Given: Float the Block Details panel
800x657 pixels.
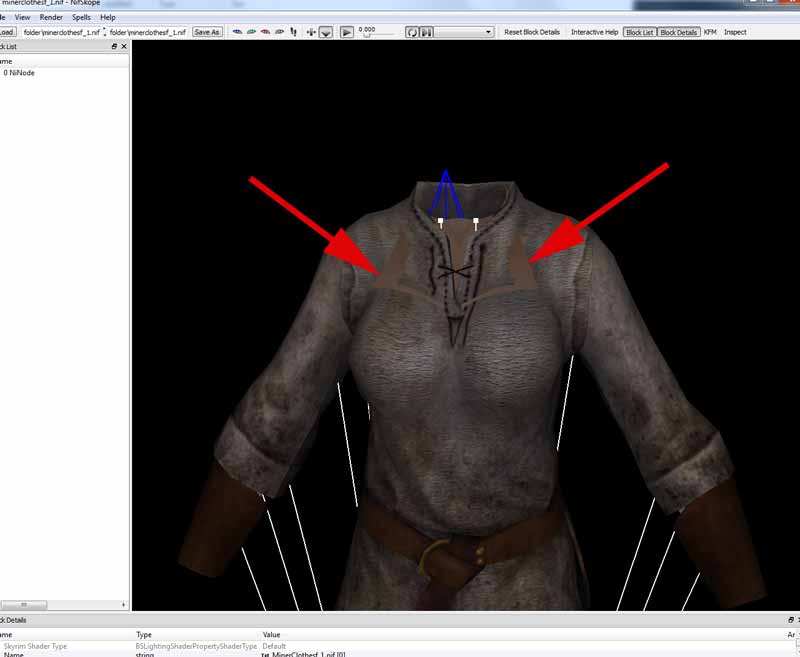Looking at the screenshot, I should click(790, 620).
